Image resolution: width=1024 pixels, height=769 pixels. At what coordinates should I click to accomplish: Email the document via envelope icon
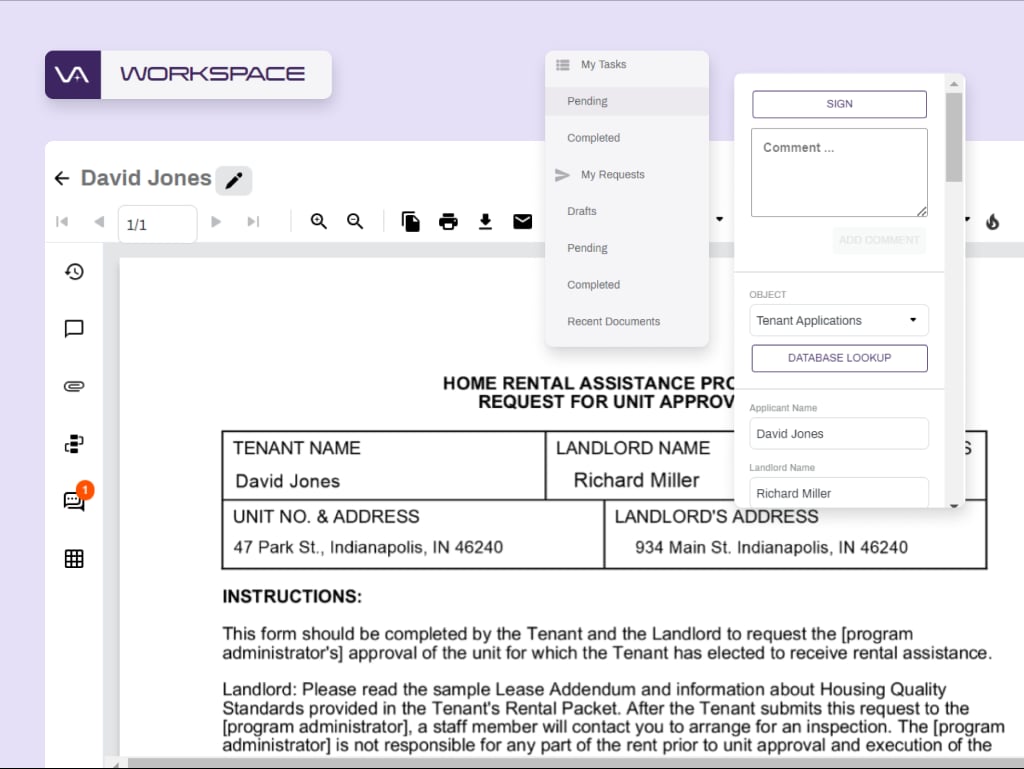tap(522, 222)
